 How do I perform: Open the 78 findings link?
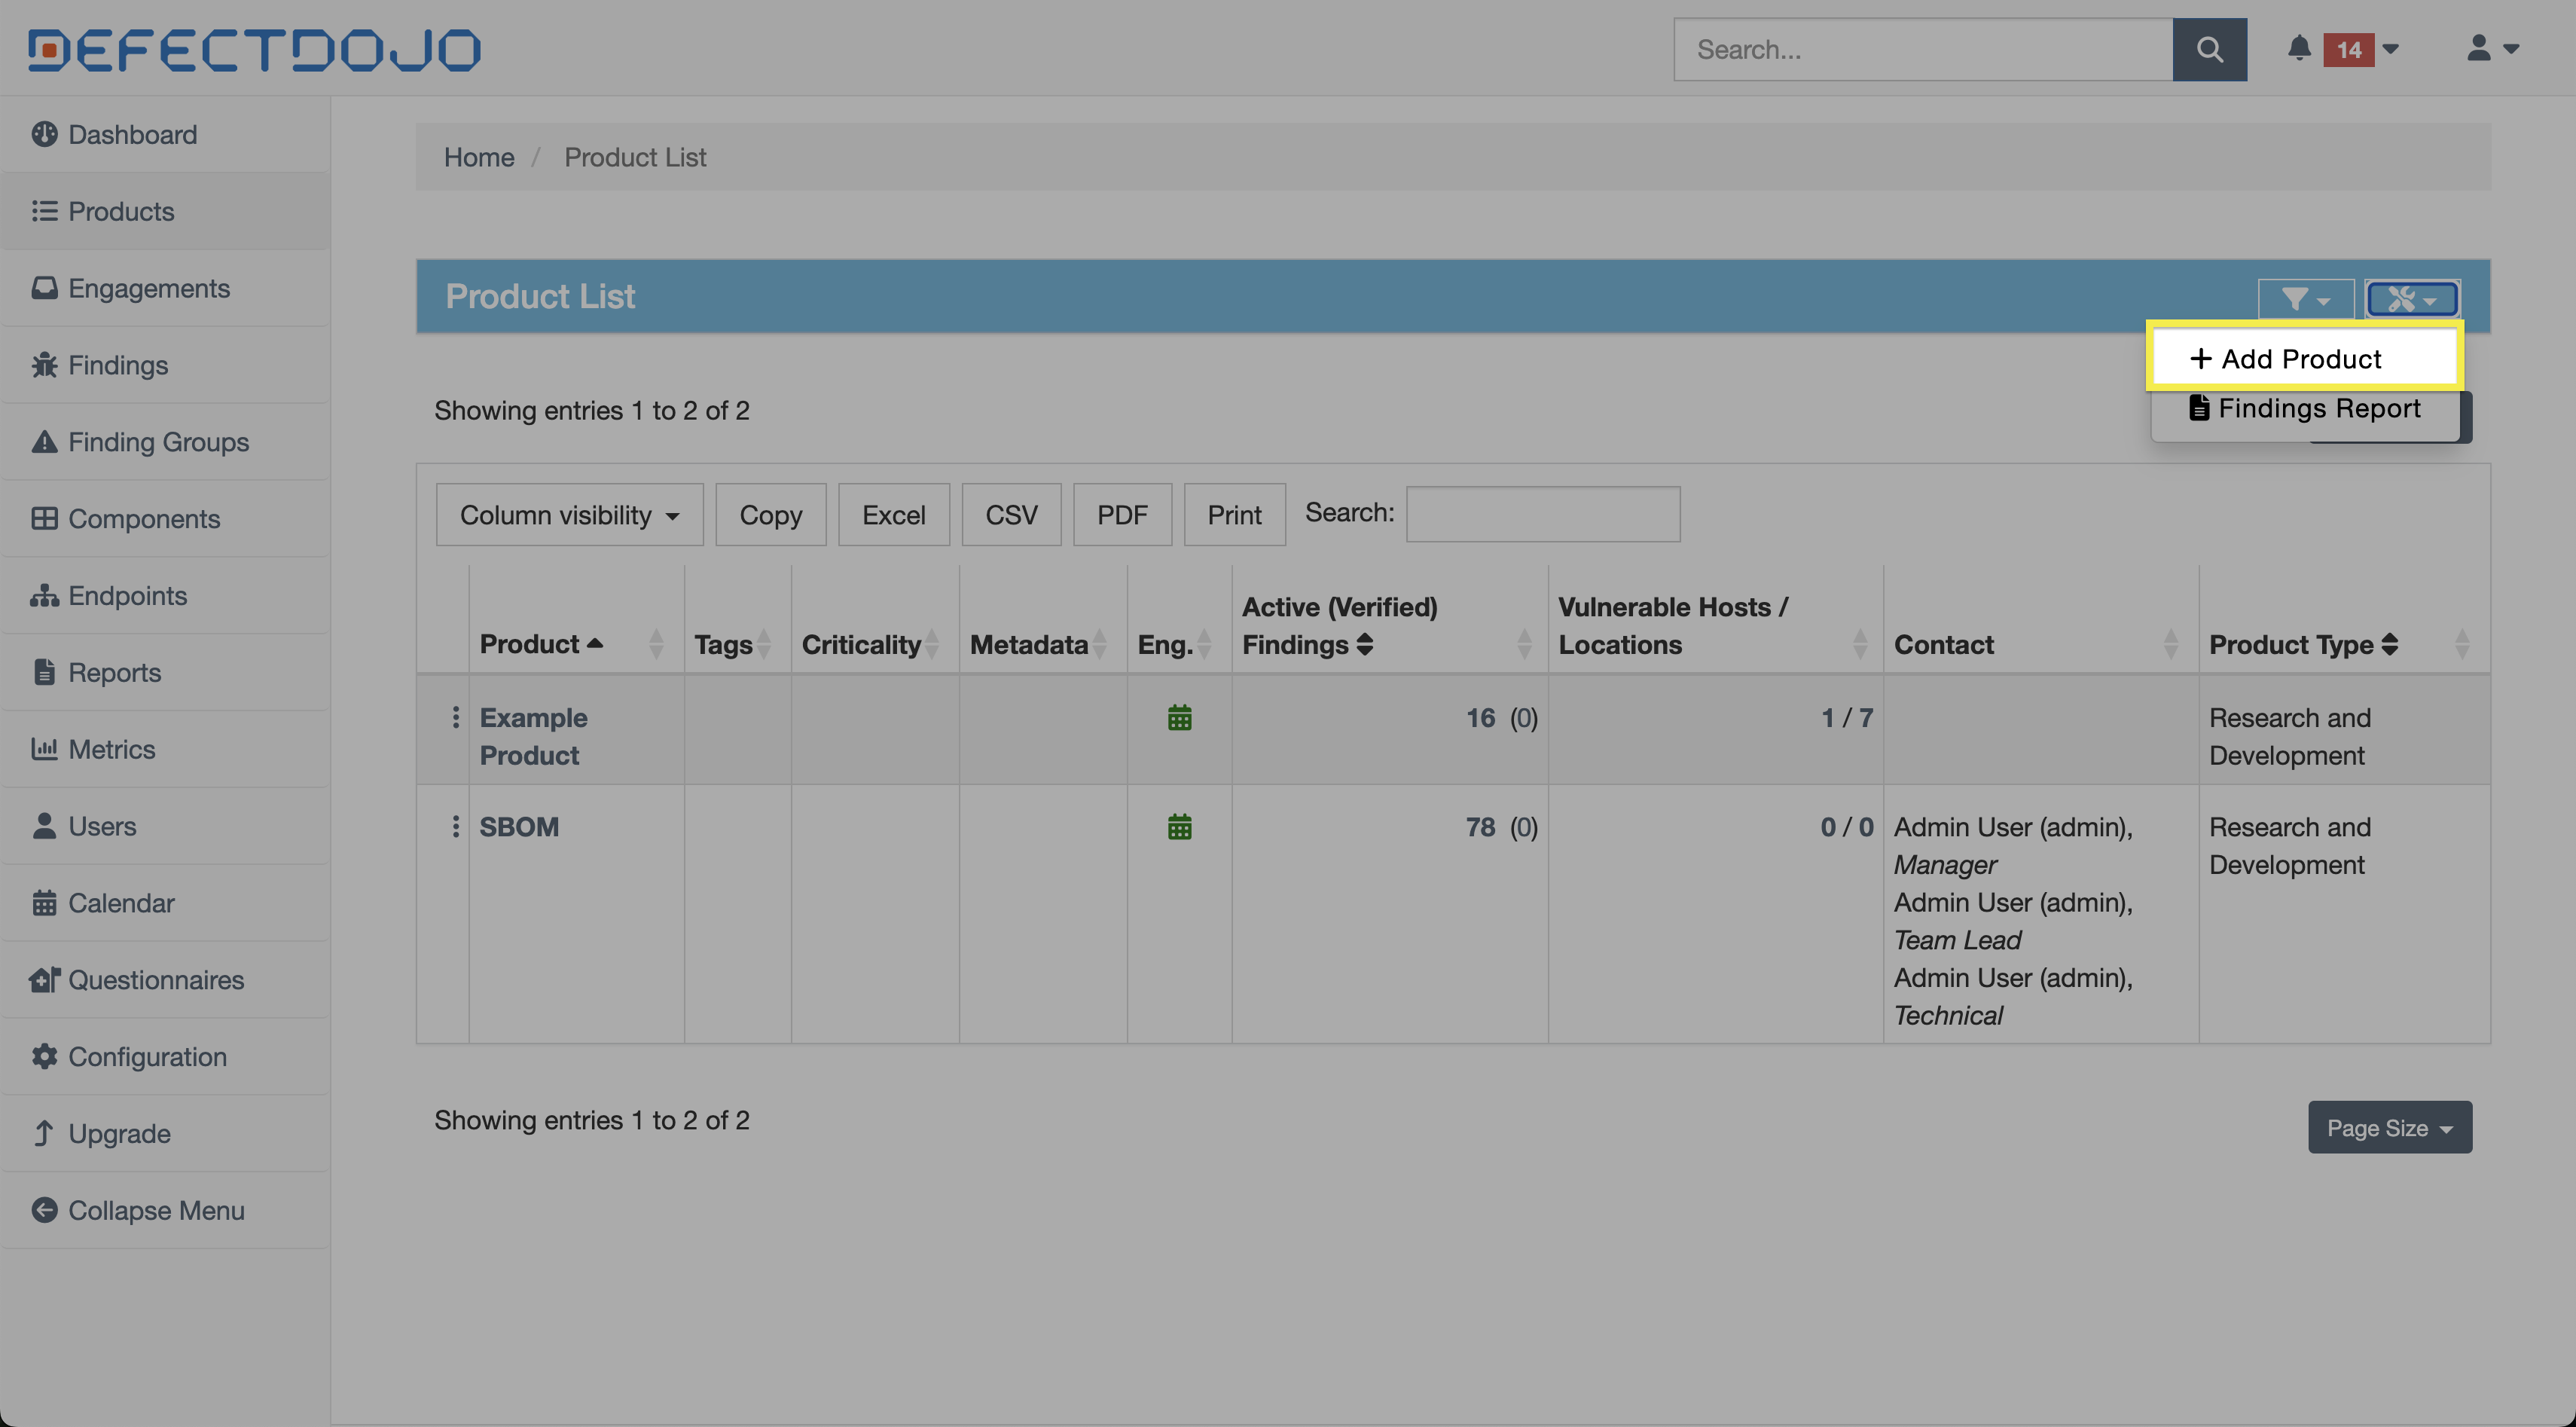coord(1480,827)
